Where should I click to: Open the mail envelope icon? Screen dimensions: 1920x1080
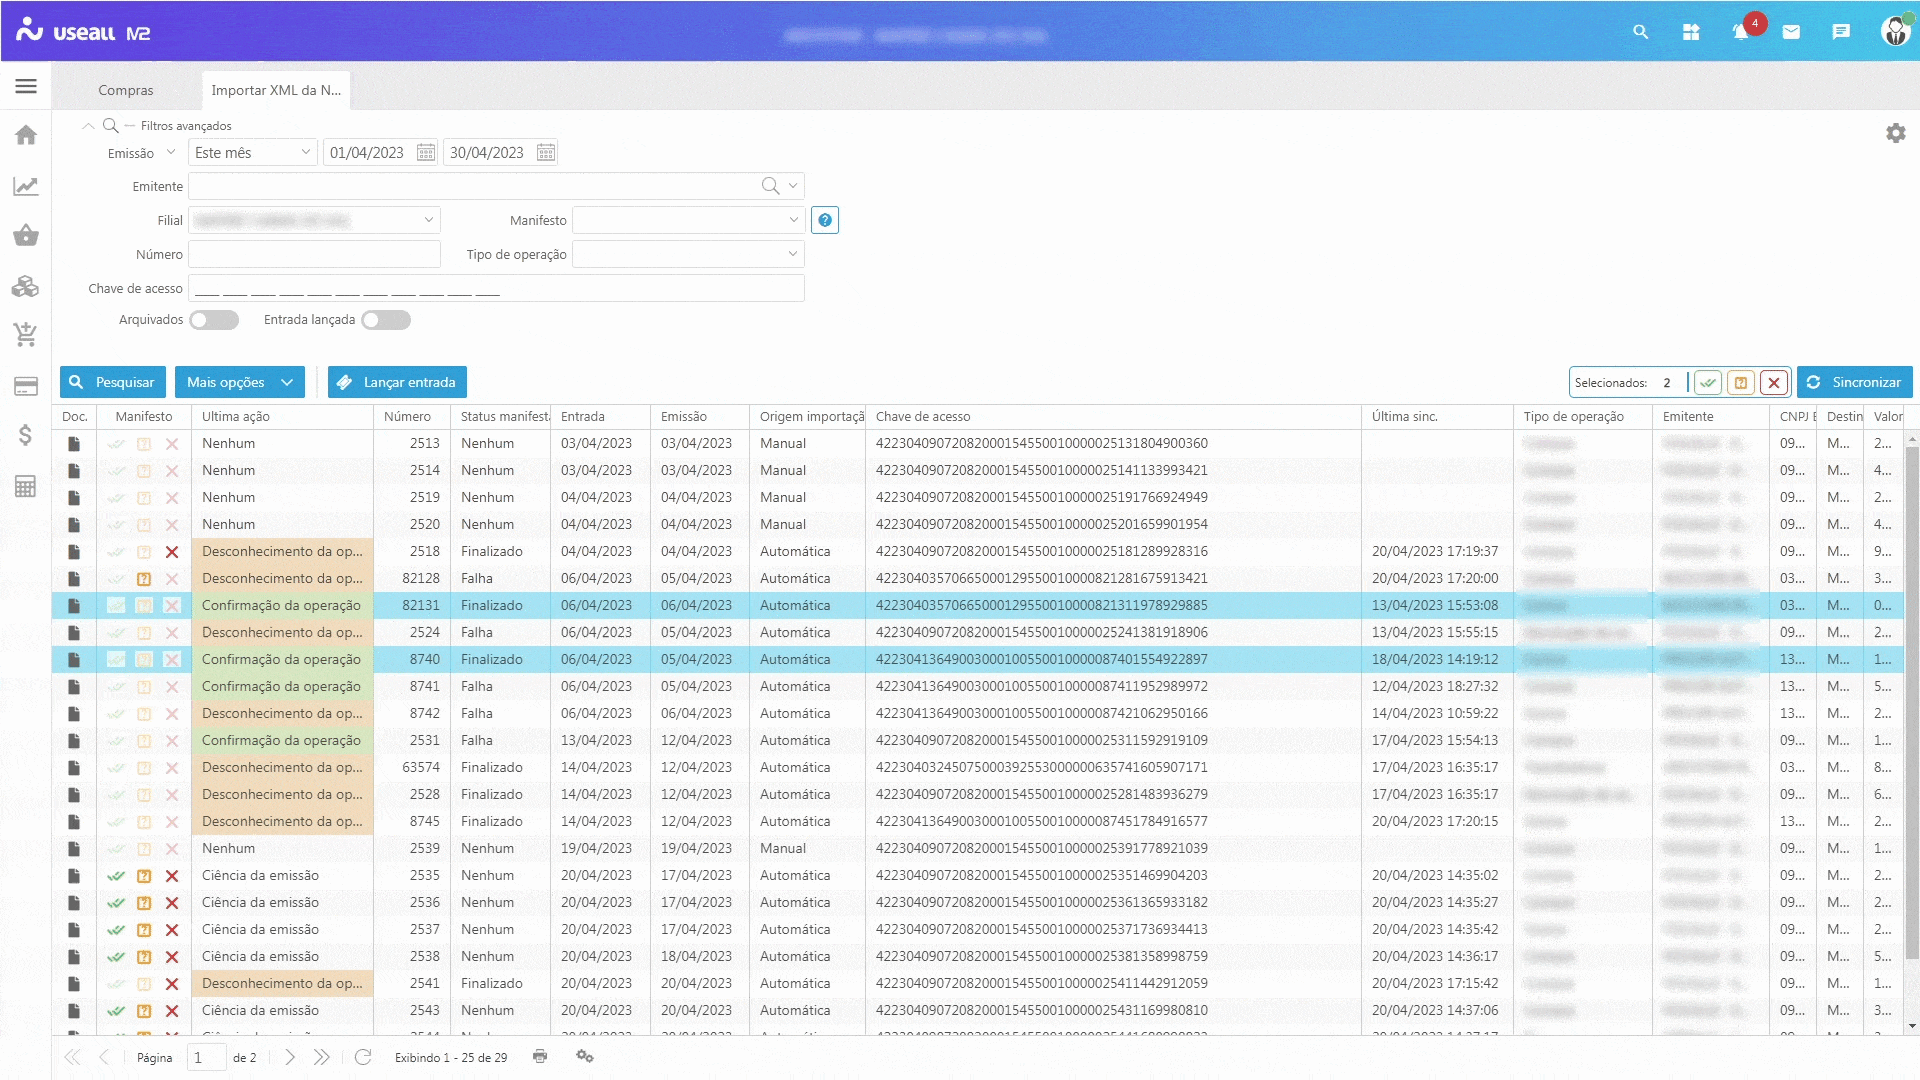tap(1791, 32)
